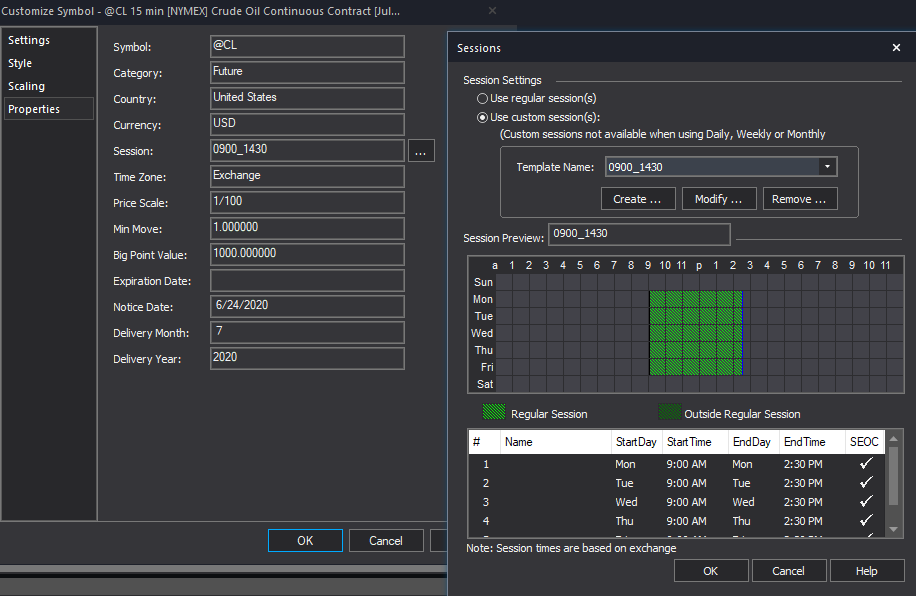The height and width of the screenshot is (596, 916).
Task: Toggle SEOC checkmark for session 3
Action: tap(866, 502)
